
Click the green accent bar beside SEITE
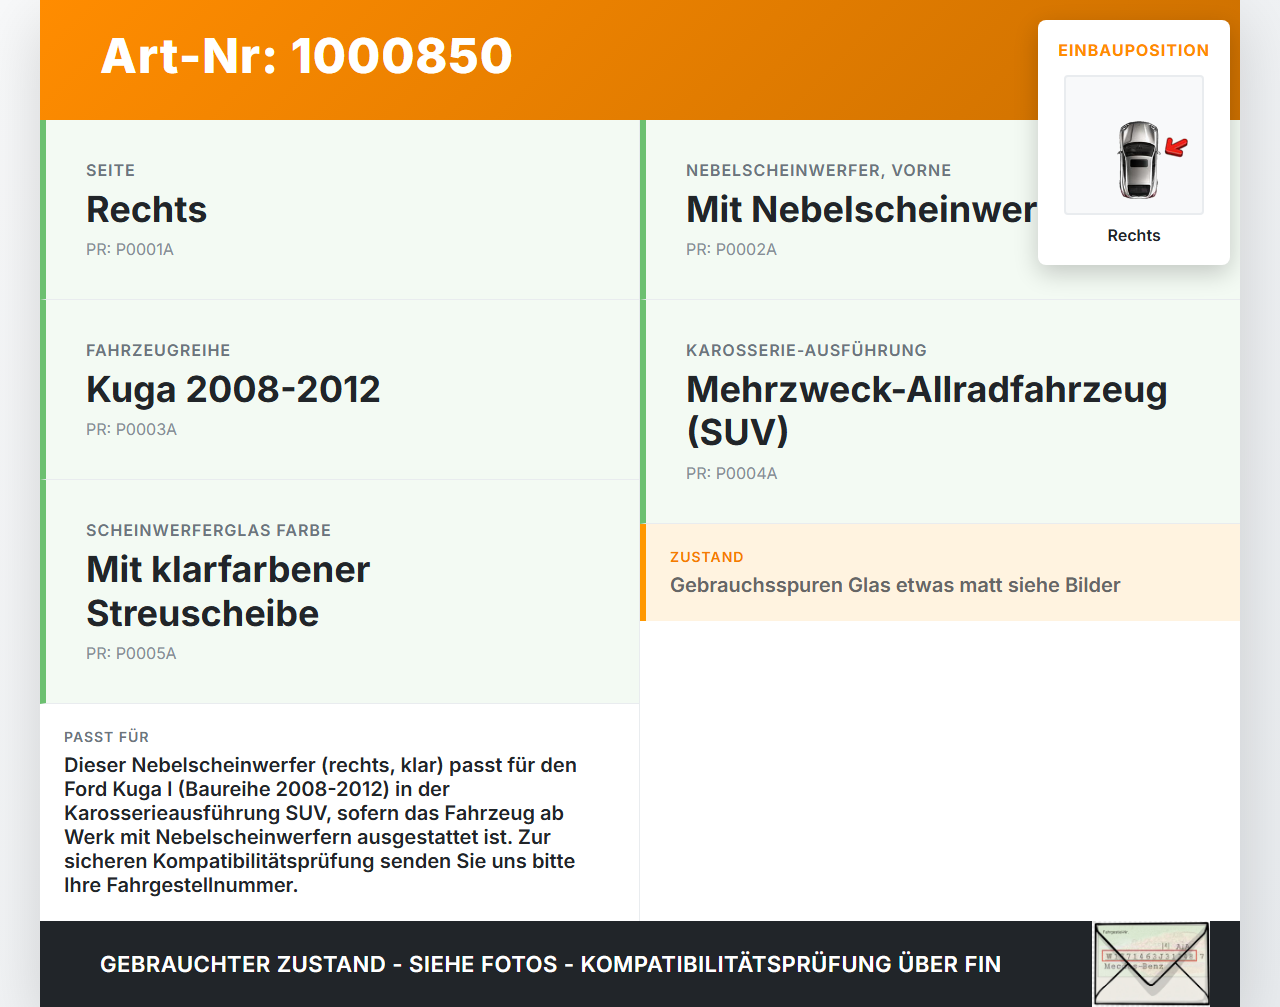tap(42, 209)
